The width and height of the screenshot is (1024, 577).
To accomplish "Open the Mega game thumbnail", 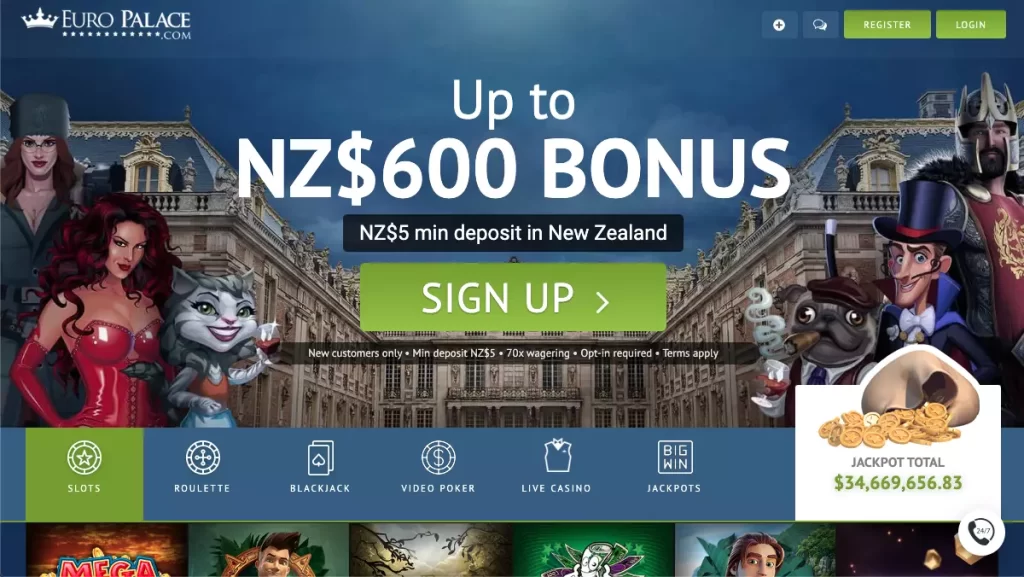I will tap(107, 550).
